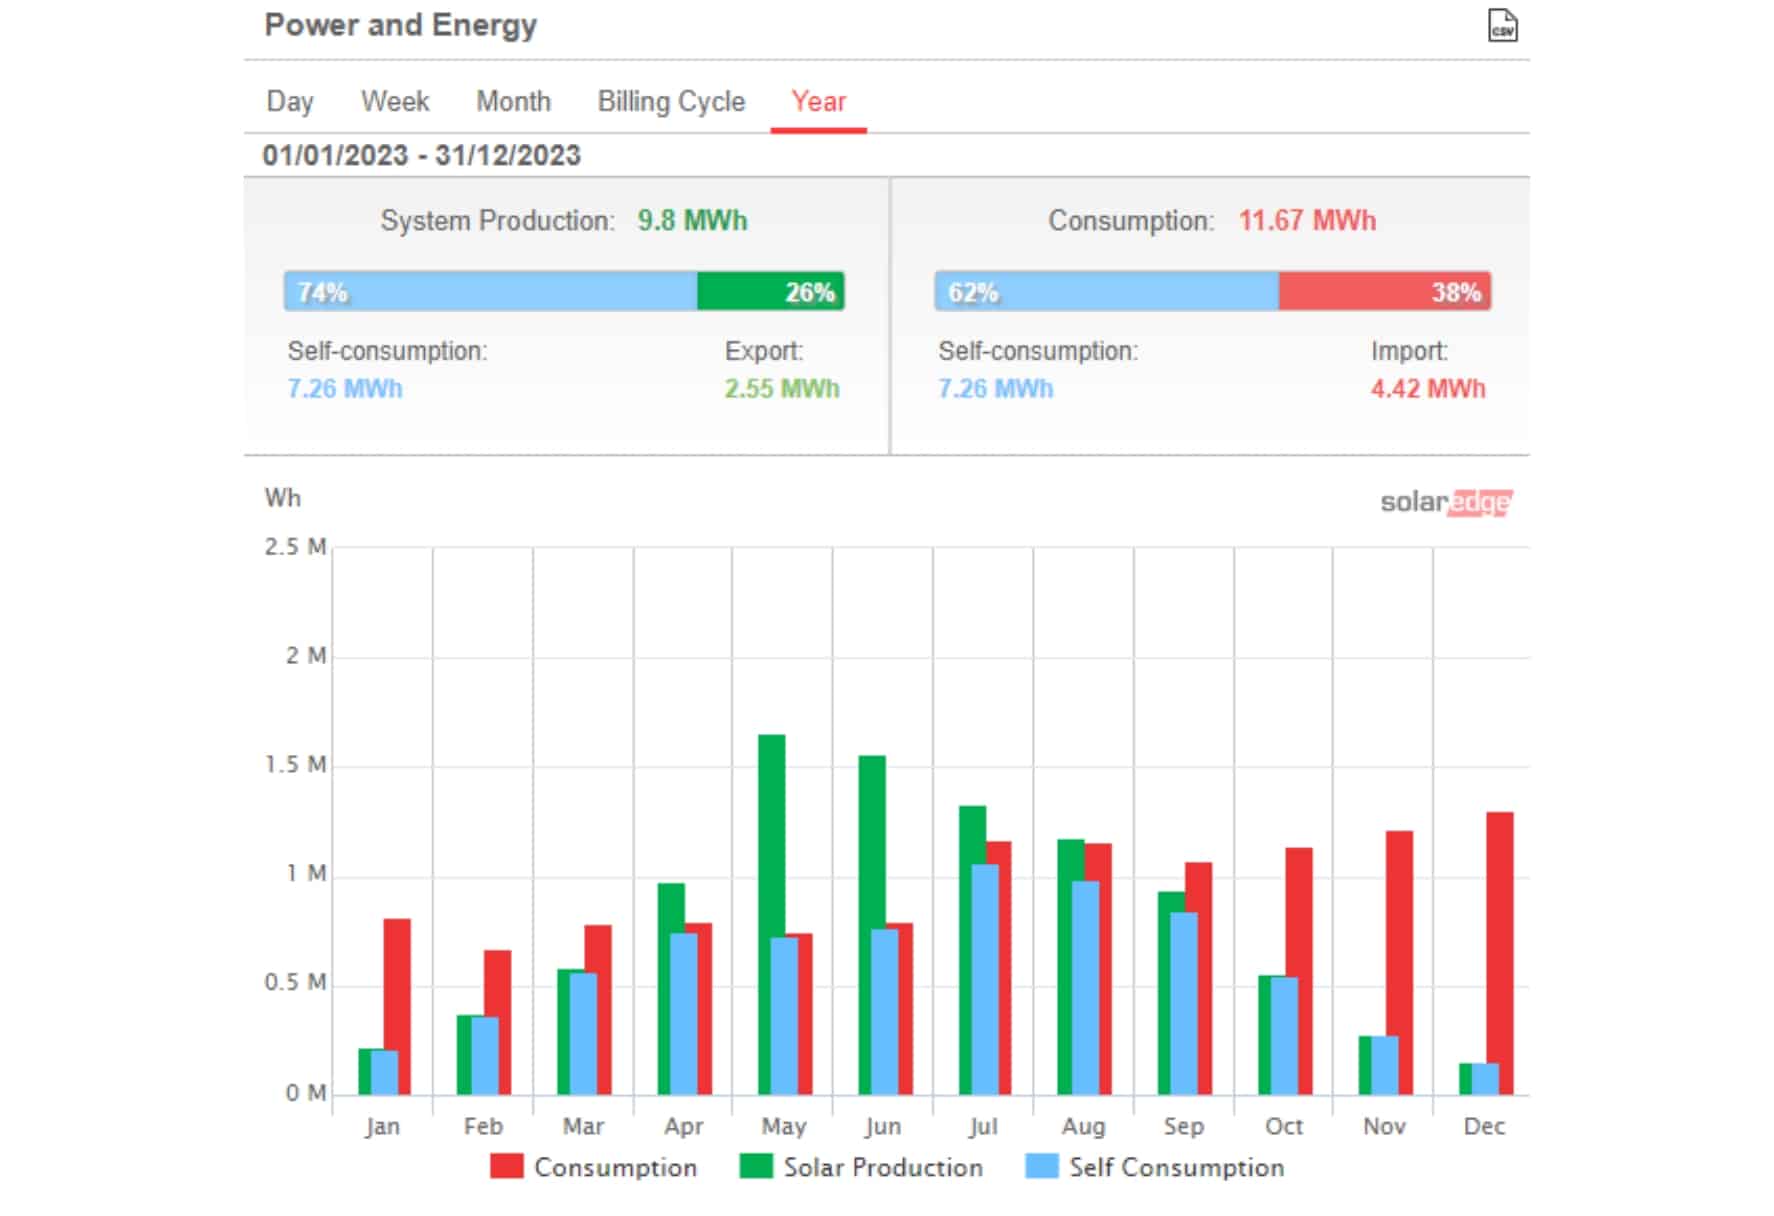1774x1216 pixels.
Task: Click the SolarEdge logo in chart
Action: coord(1446,502)
